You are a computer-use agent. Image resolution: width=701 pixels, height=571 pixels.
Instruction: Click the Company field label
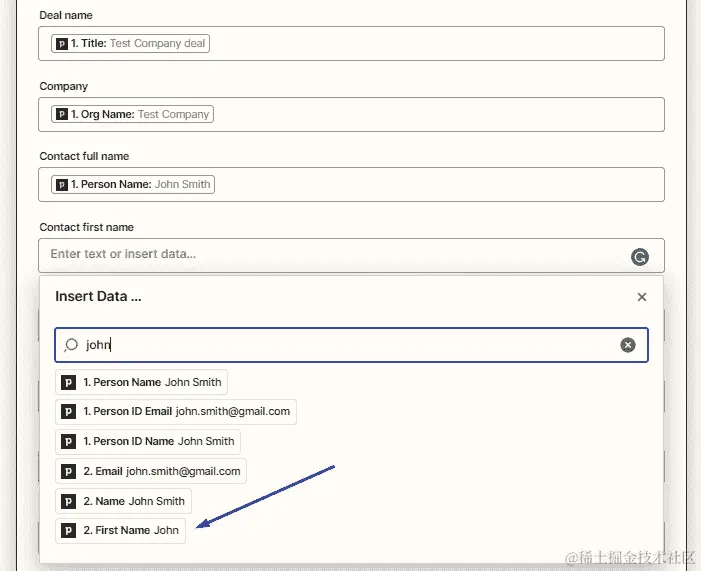(63, 86)
